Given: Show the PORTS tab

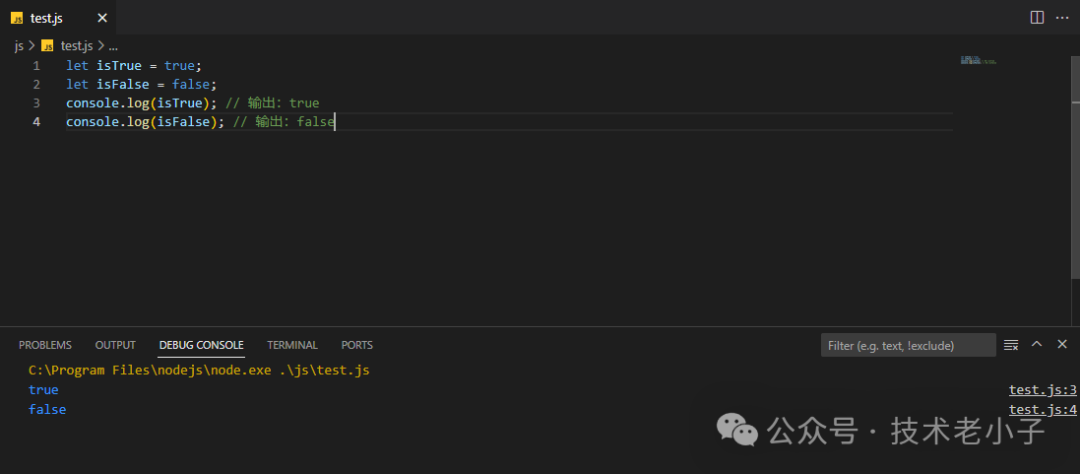Looking at the screenshot, I should (356, 345).
